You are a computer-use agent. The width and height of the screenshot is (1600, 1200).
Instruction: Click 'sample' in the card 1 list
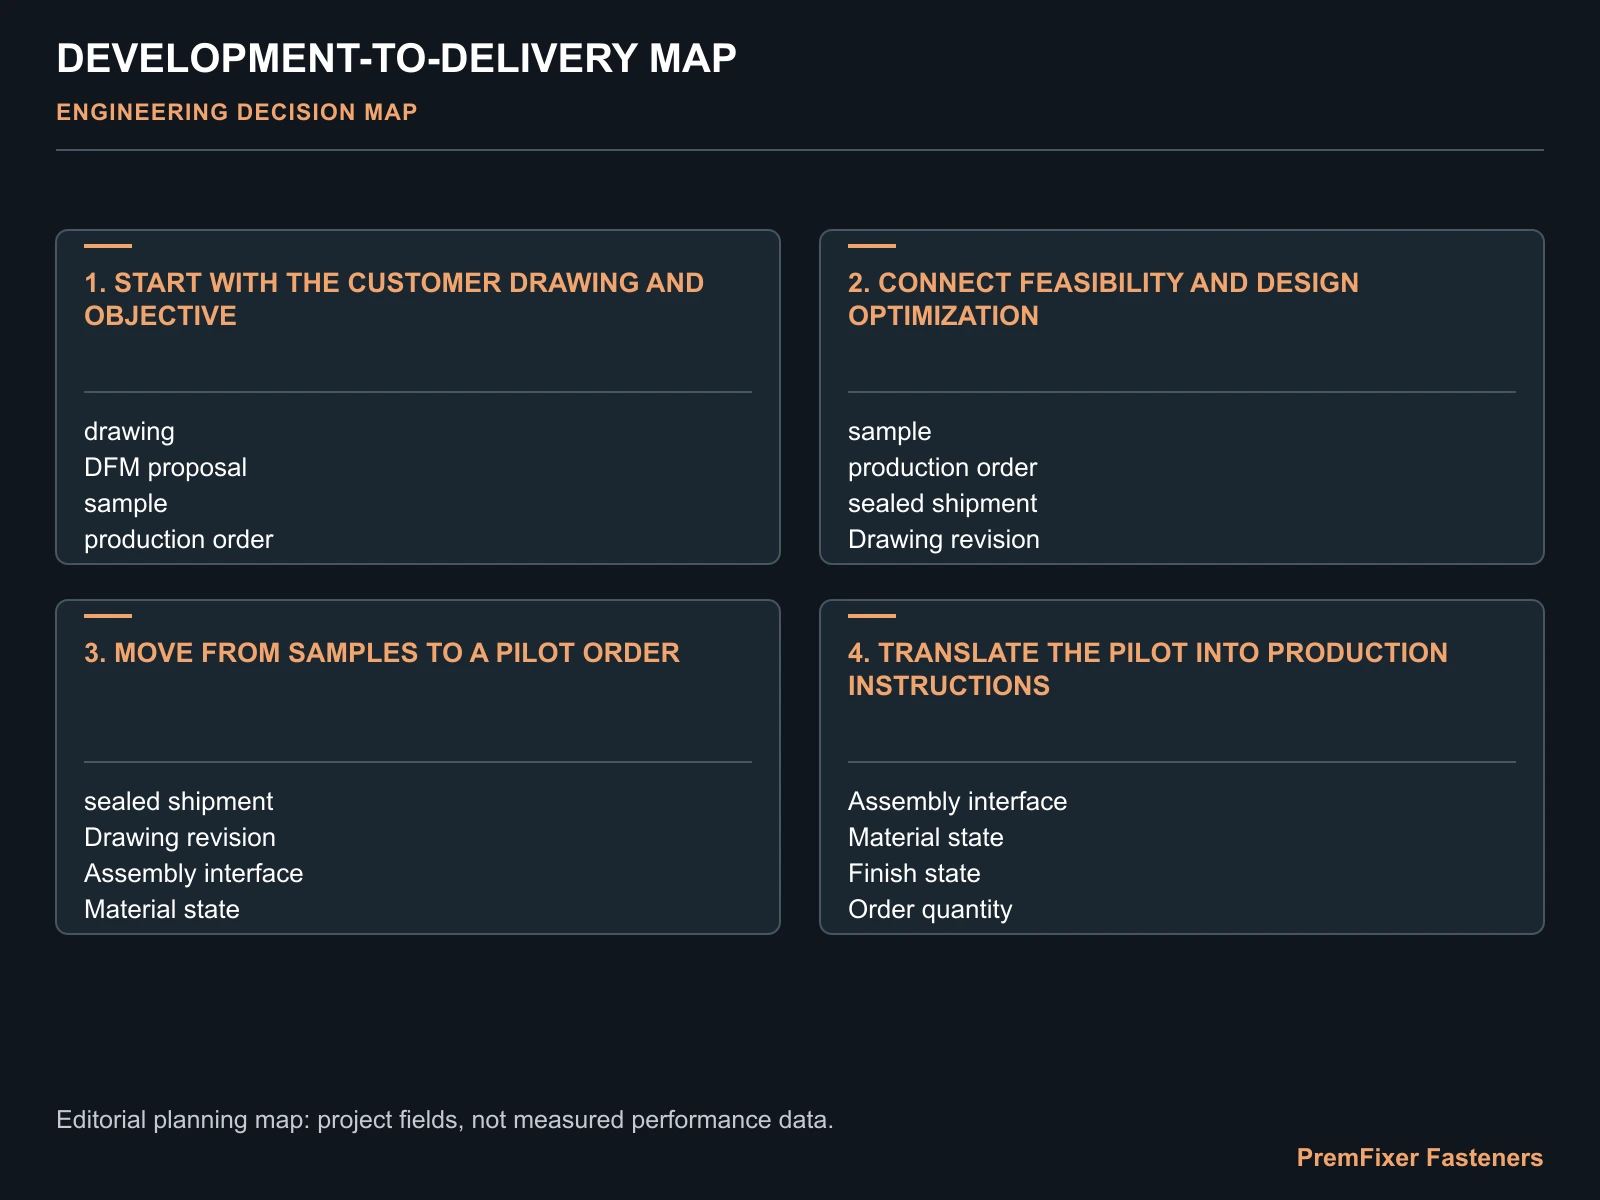(125, 504)
